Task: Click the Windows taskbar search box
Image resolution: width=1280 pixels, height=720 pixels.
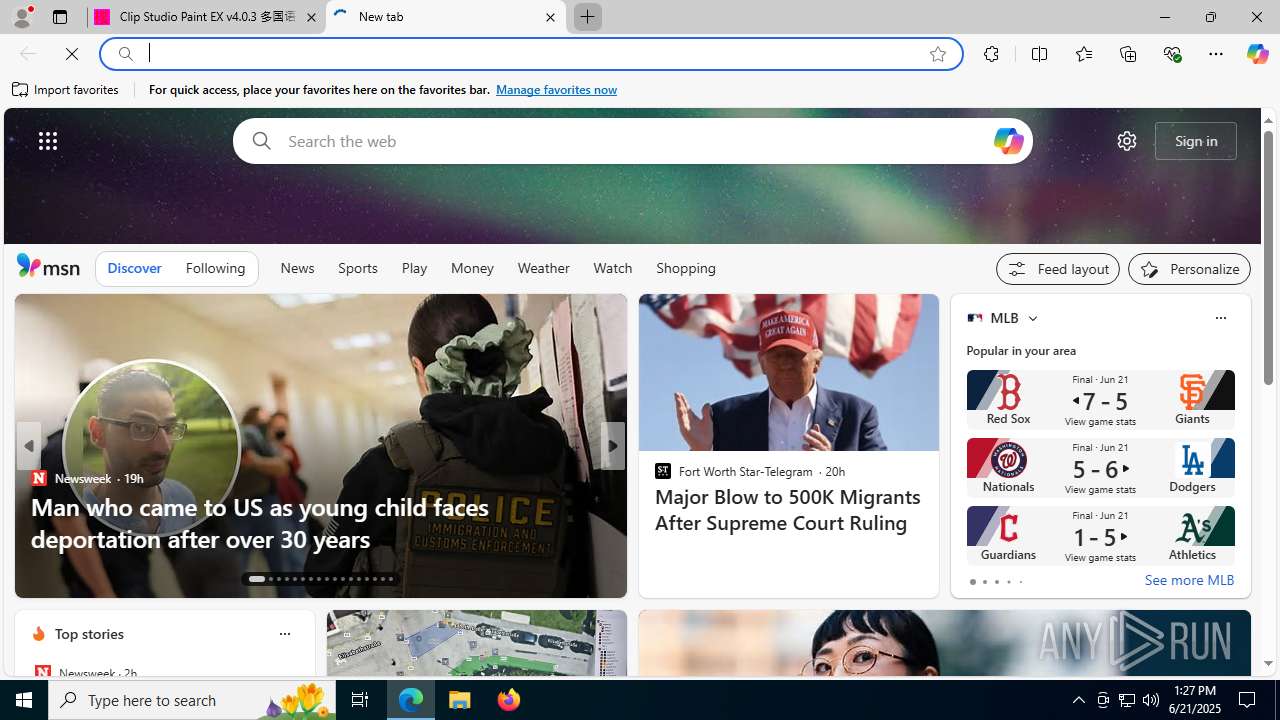Action: 190,700
